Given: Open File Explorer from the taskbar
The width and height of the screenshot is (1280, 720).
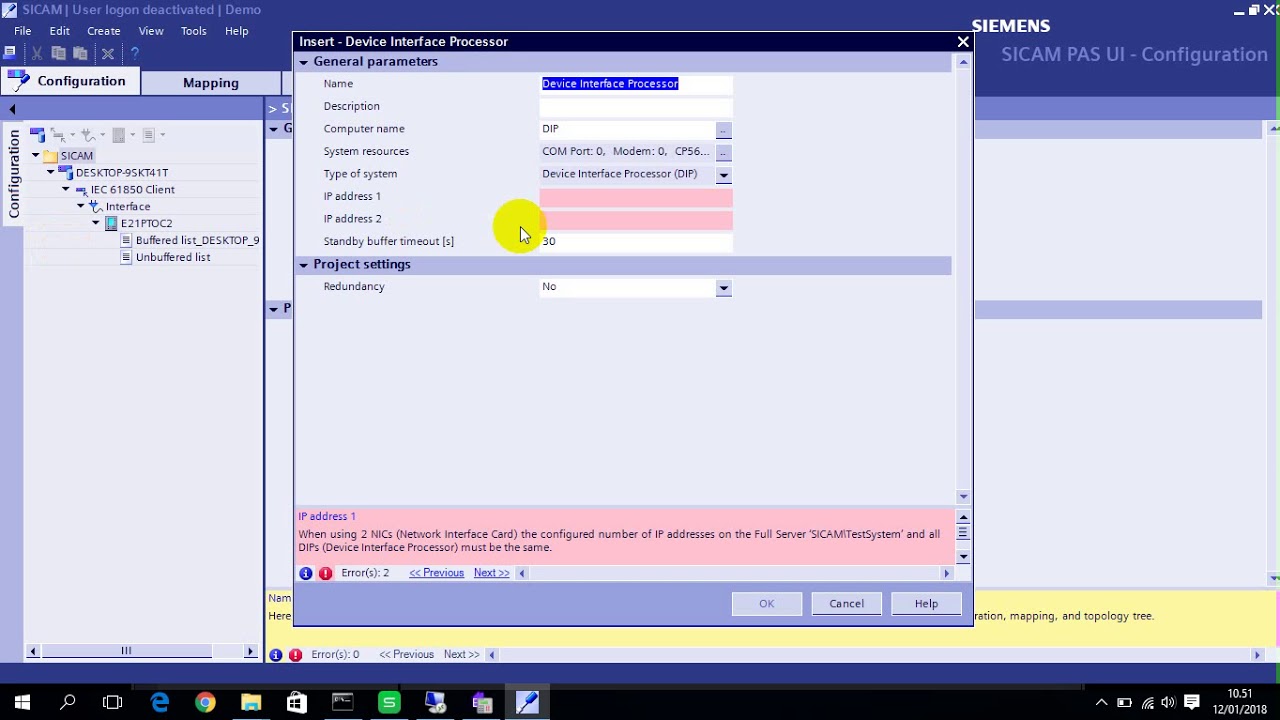Looking at the screenshot, I should pyautogui.click(x=251, y=702).
